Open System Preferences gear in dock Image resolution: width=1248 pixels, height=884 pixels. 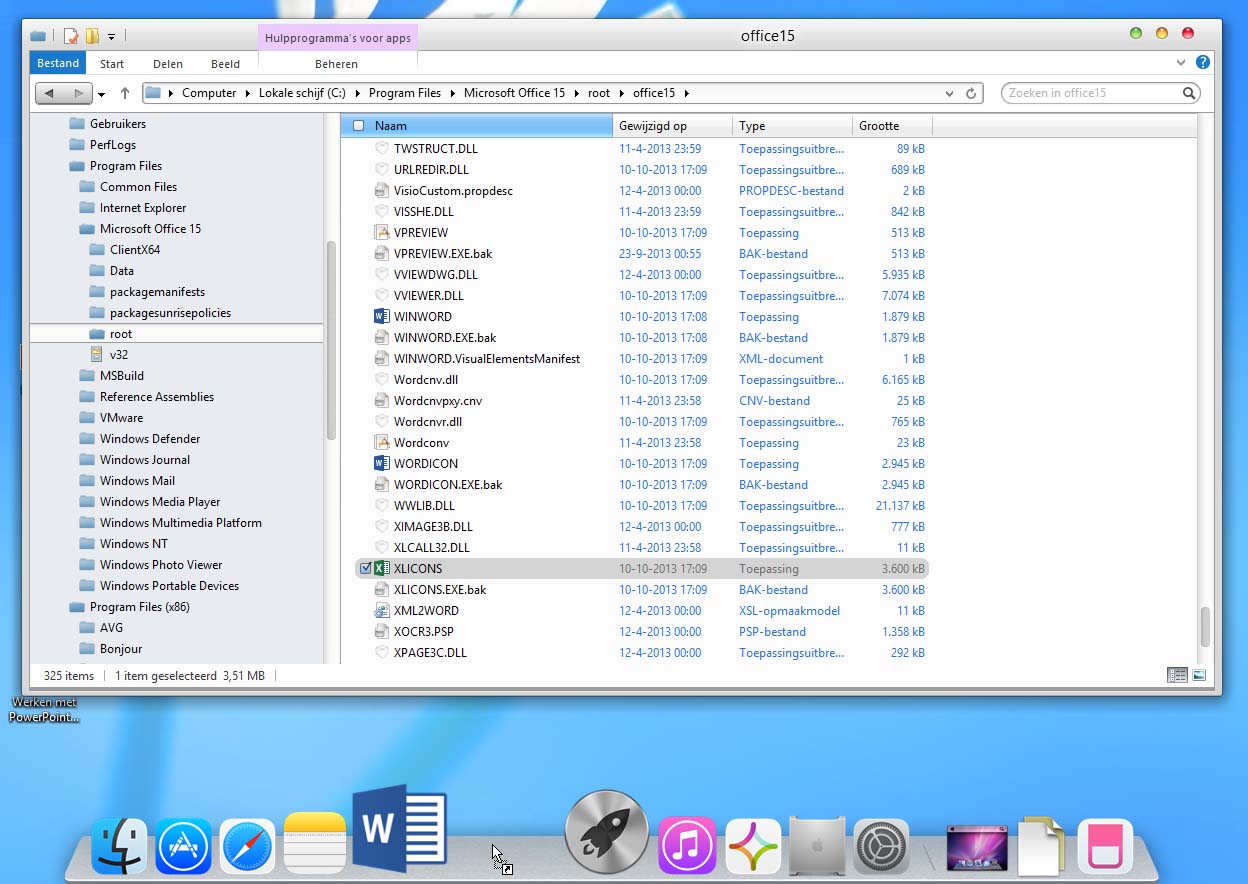coord(882,846)
